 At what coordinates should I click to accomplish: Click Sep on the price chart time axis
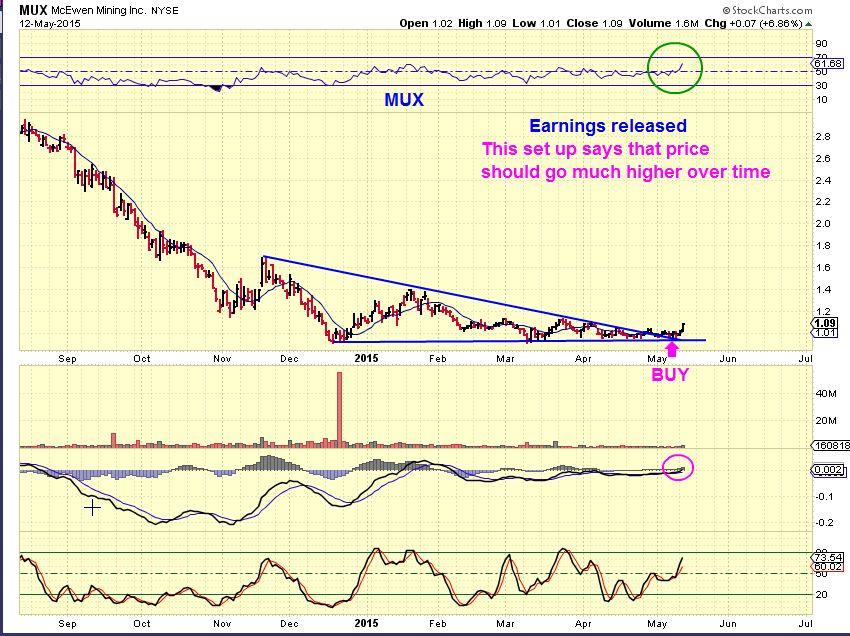(67, 358)
